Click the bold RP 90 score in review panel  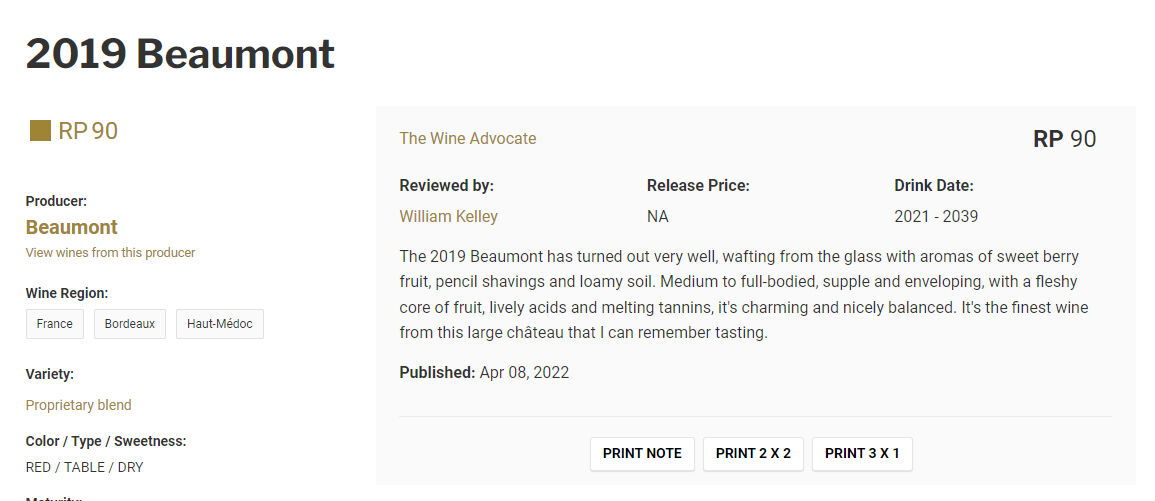[1064, 139]
